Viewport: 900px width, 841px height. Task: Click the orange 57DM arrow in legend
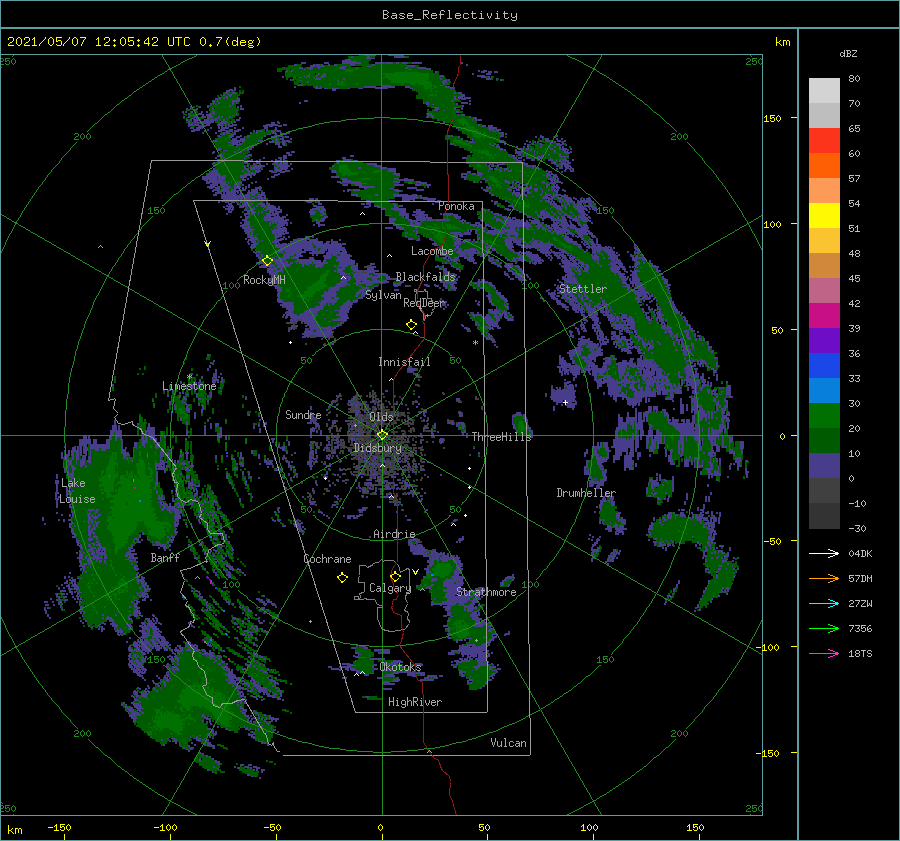[824, 578]
